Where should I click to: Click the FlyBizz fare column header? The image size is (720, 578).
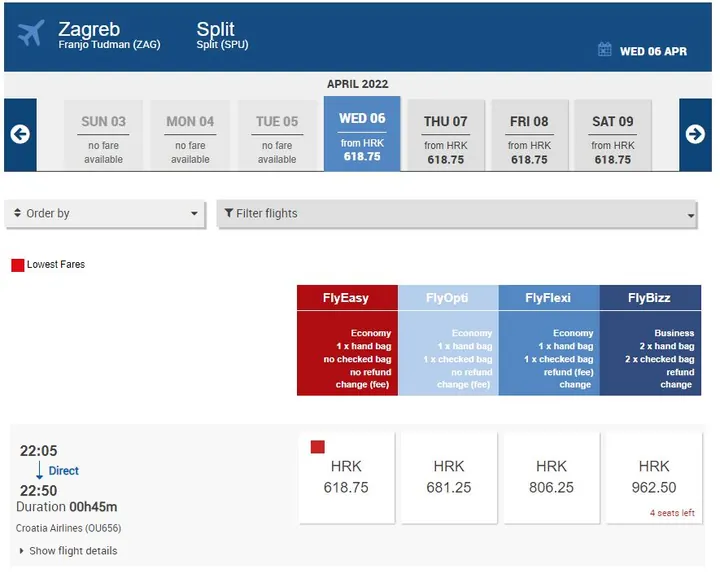pyautogui.click(x=650, y=298)
